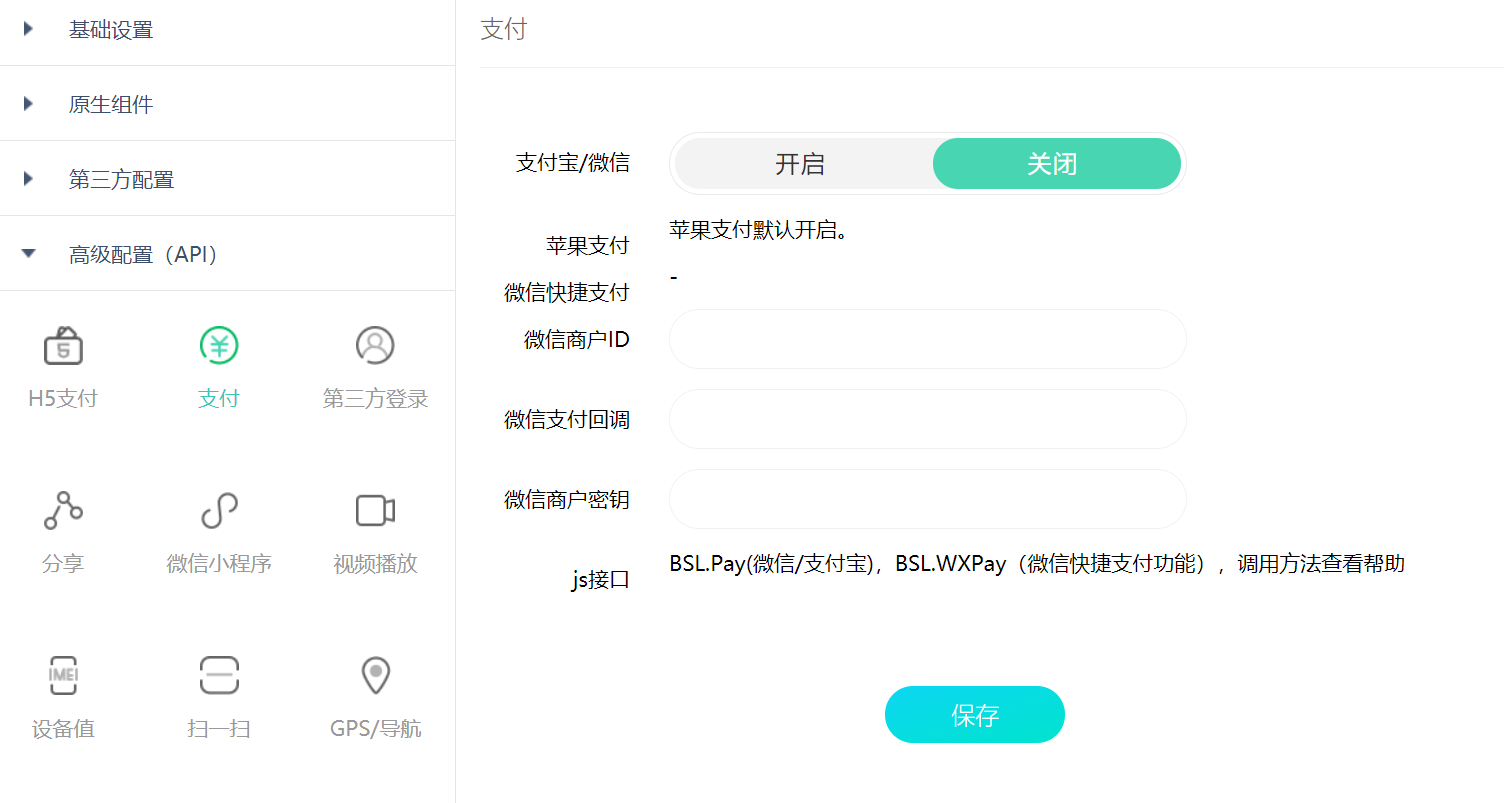1504x803 pixels.
Task: Click the 支付宝/微信 label
Action: (573, 163)
